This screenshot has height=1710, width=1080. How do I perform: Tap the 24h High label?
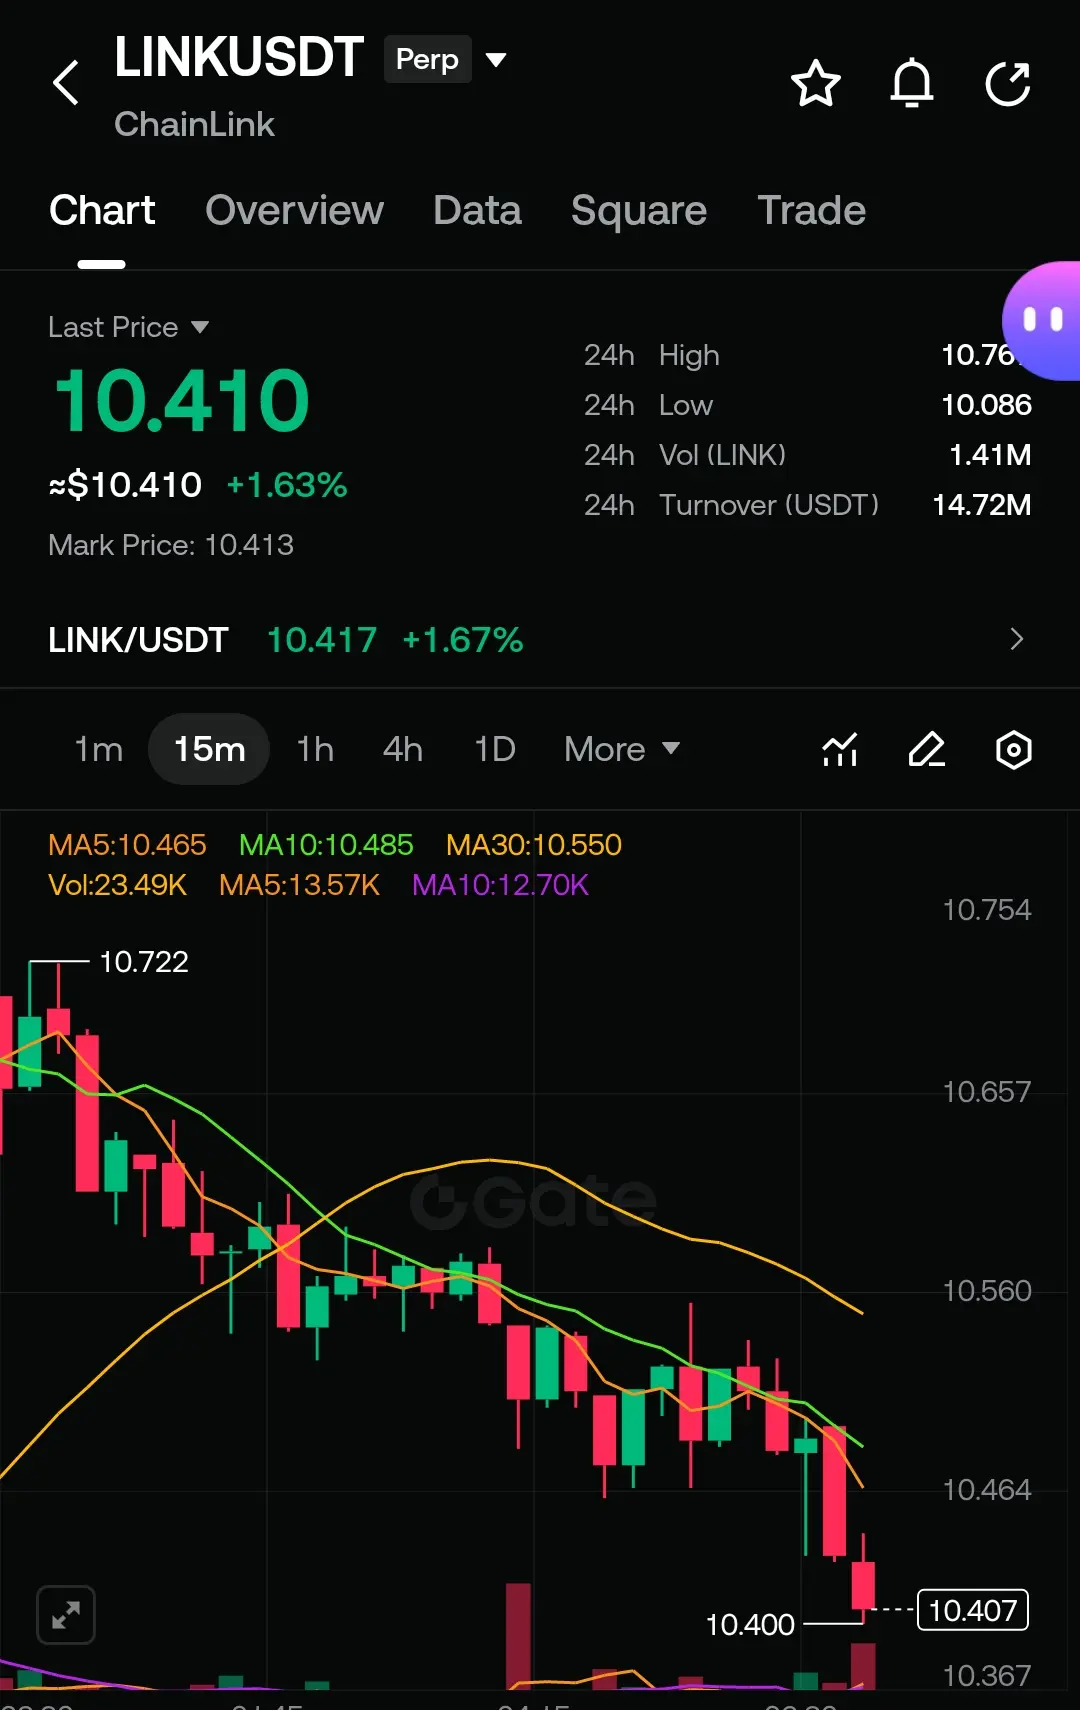click(x=652, y=355)
